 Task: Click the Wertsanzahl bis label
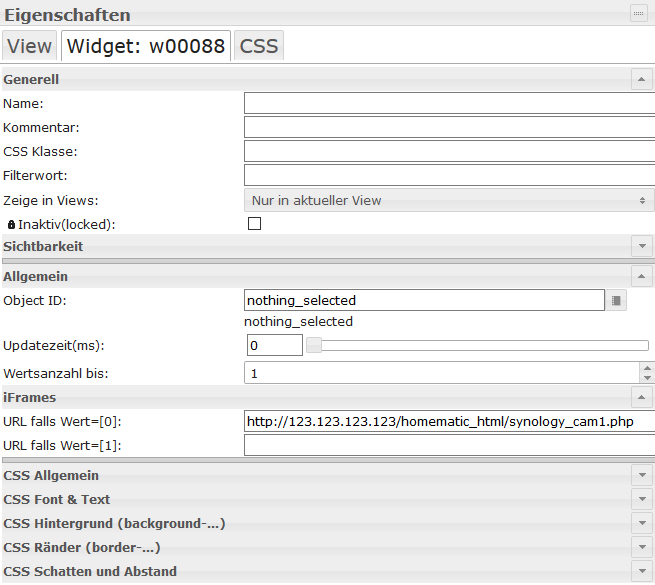56,373
